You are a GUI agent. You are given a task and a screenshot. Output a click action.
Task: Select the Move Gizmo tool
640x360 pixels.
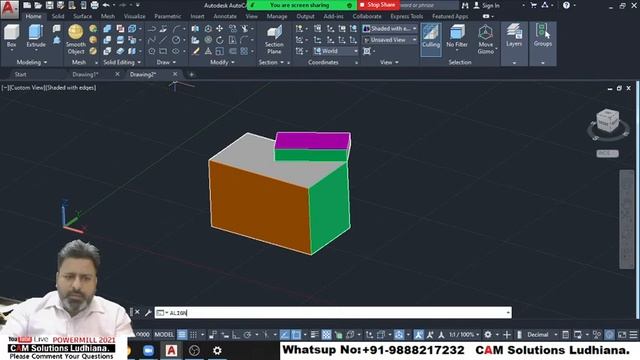[485, 39]
